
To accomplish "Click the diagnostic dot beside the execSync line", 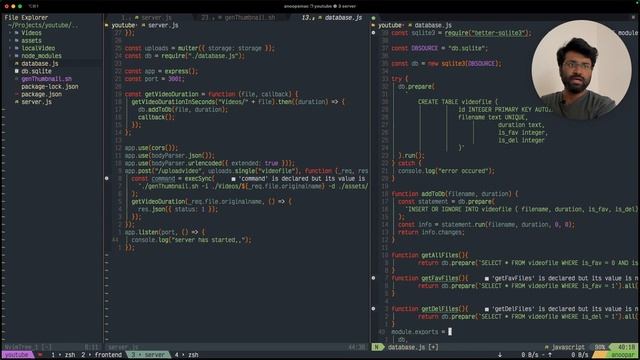I will click(x=107, y=178).
